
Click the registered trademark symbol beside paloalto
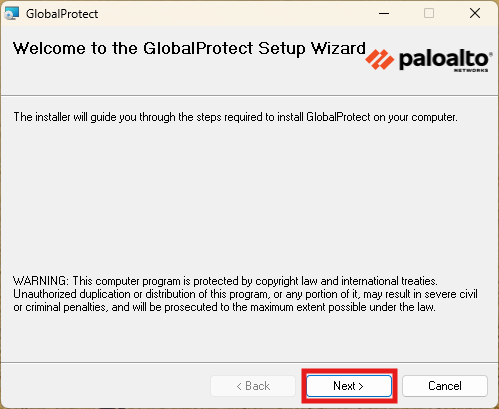click(490, 53)
